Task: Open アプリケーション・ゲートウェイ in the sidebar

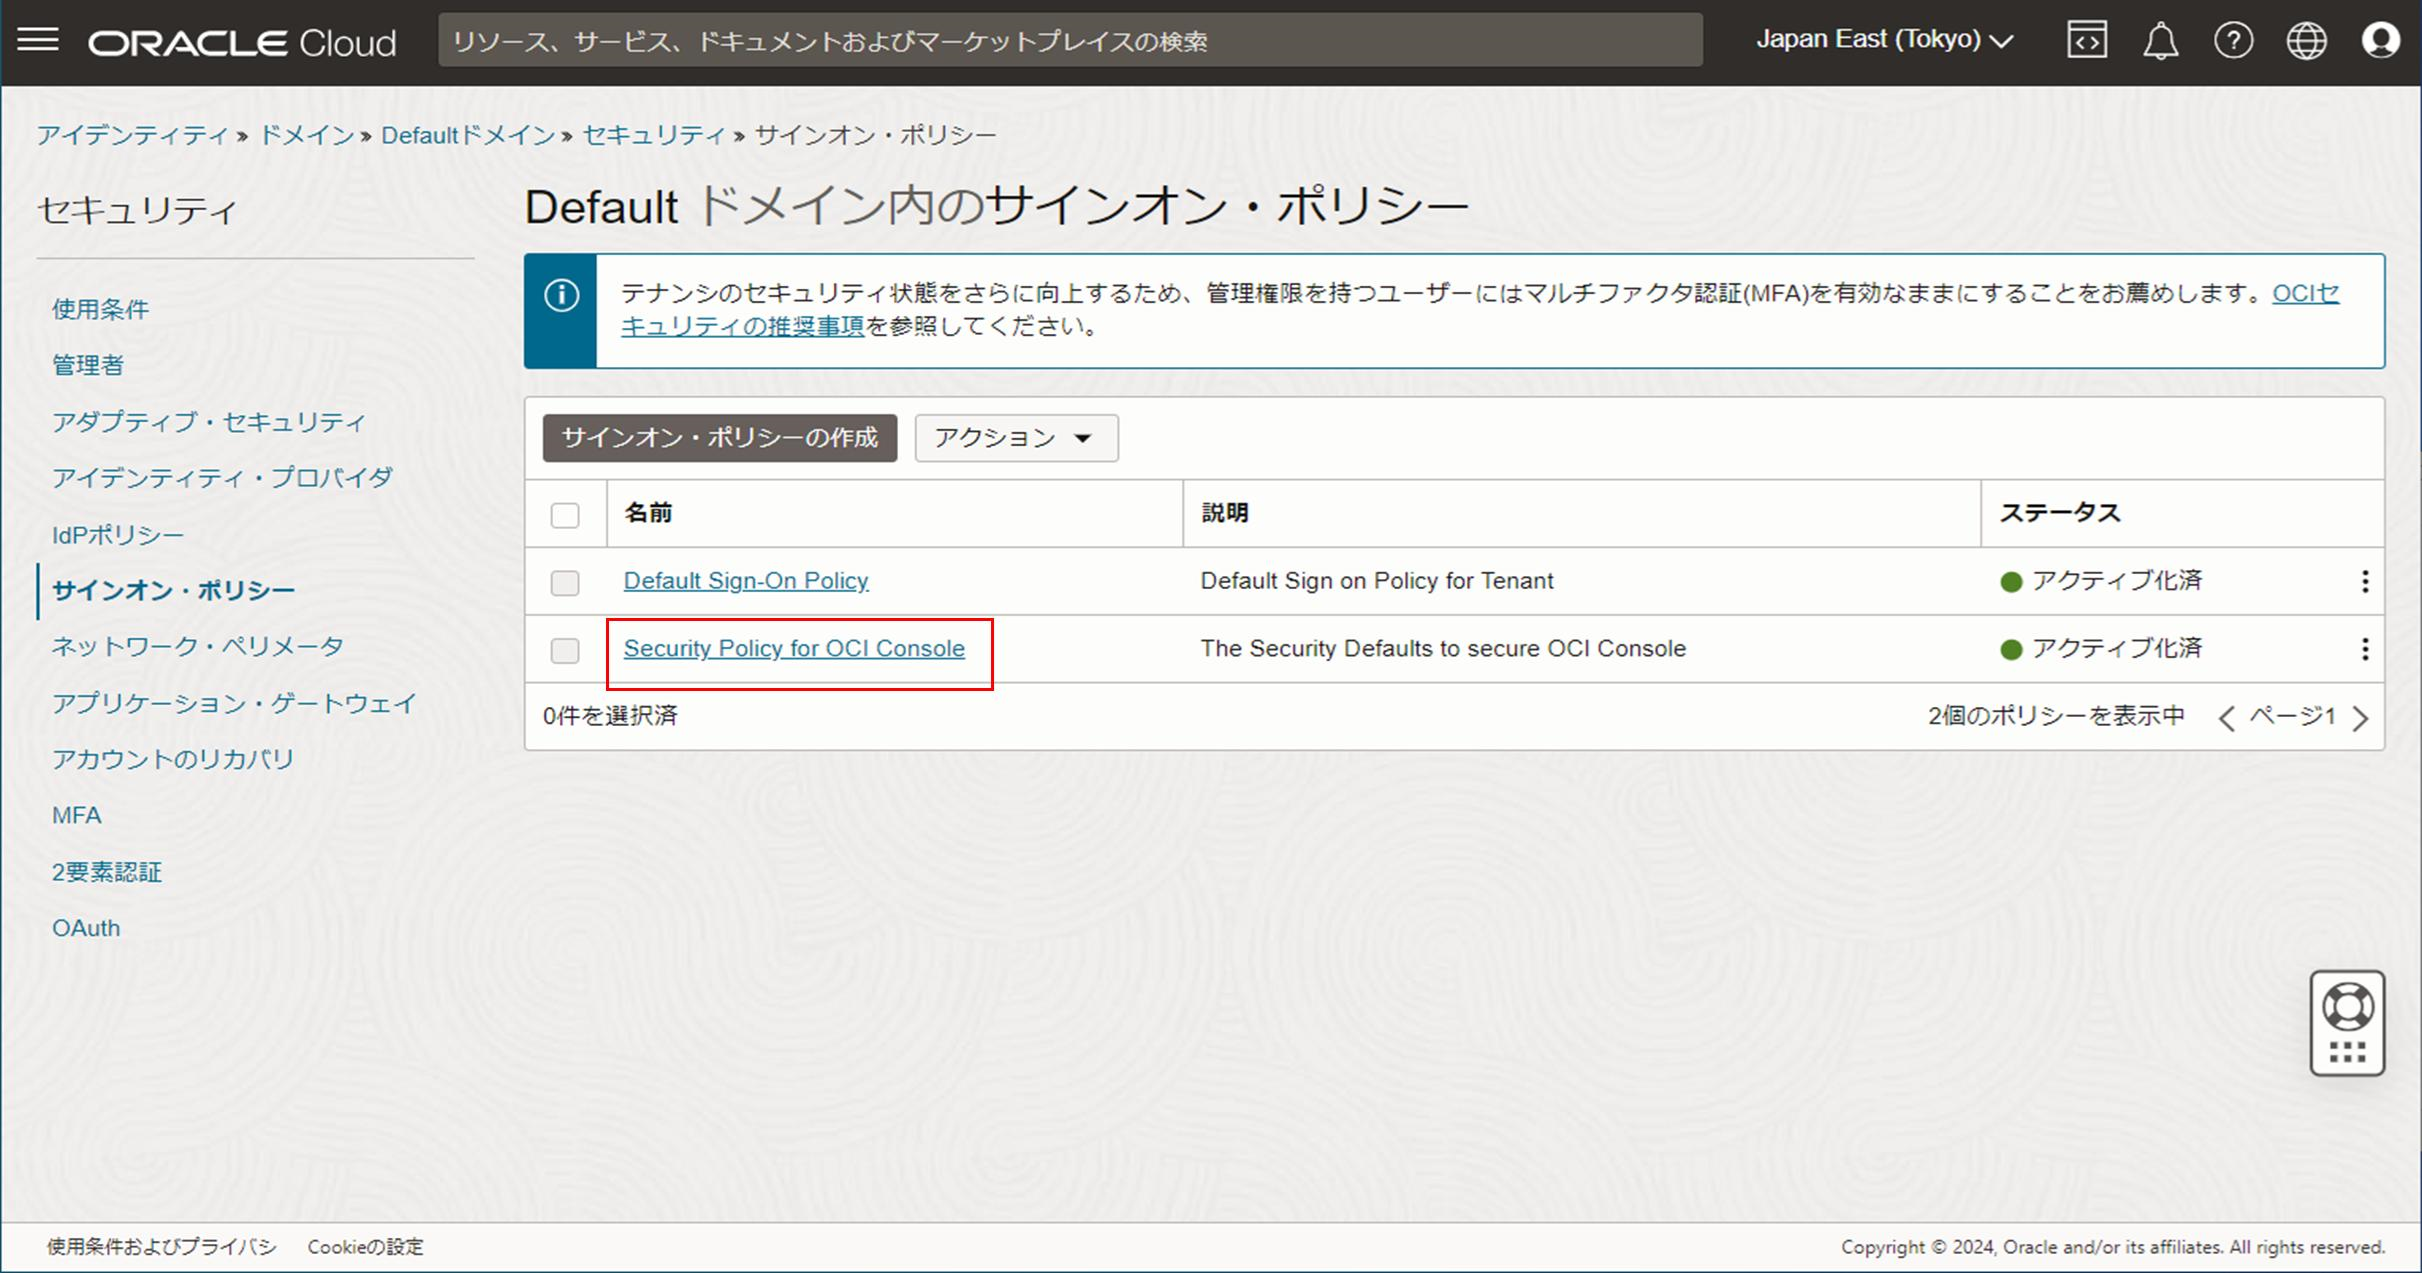Action: pyautogui.click(x=234, y=703)
